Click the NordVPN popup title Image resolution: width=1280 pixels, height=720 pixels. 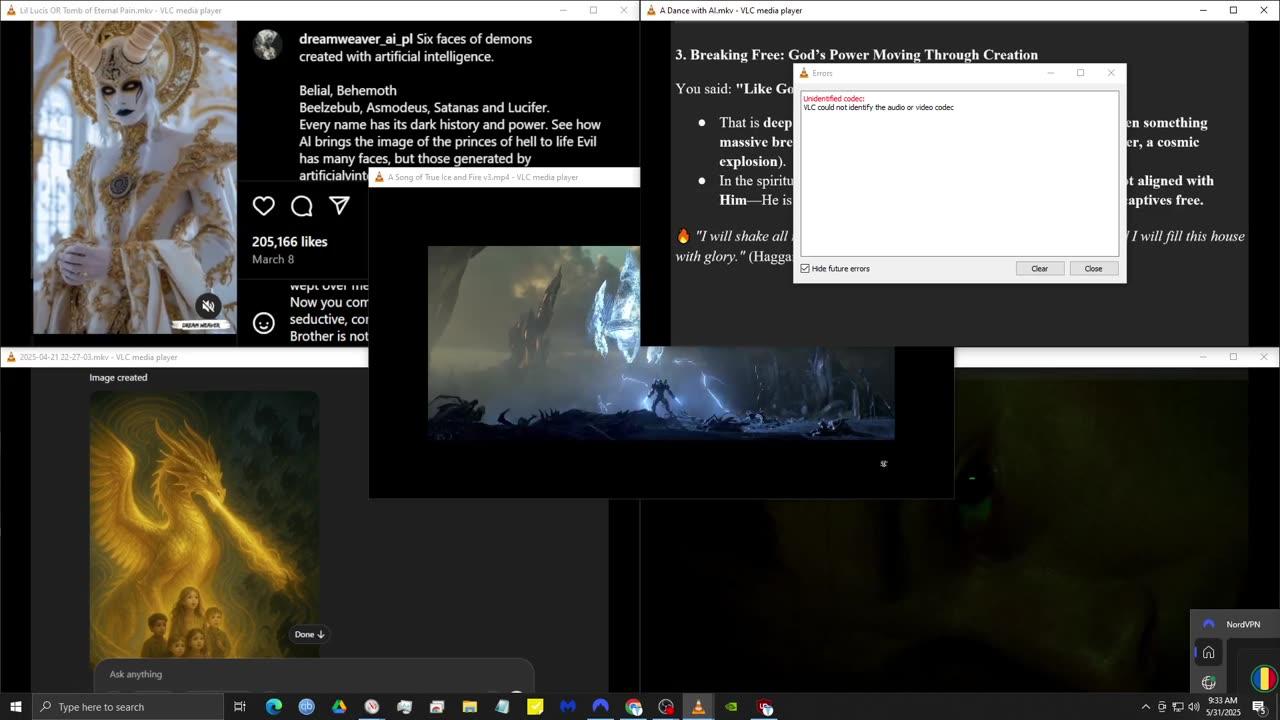pyautogui.click(x=1243, y=624)
